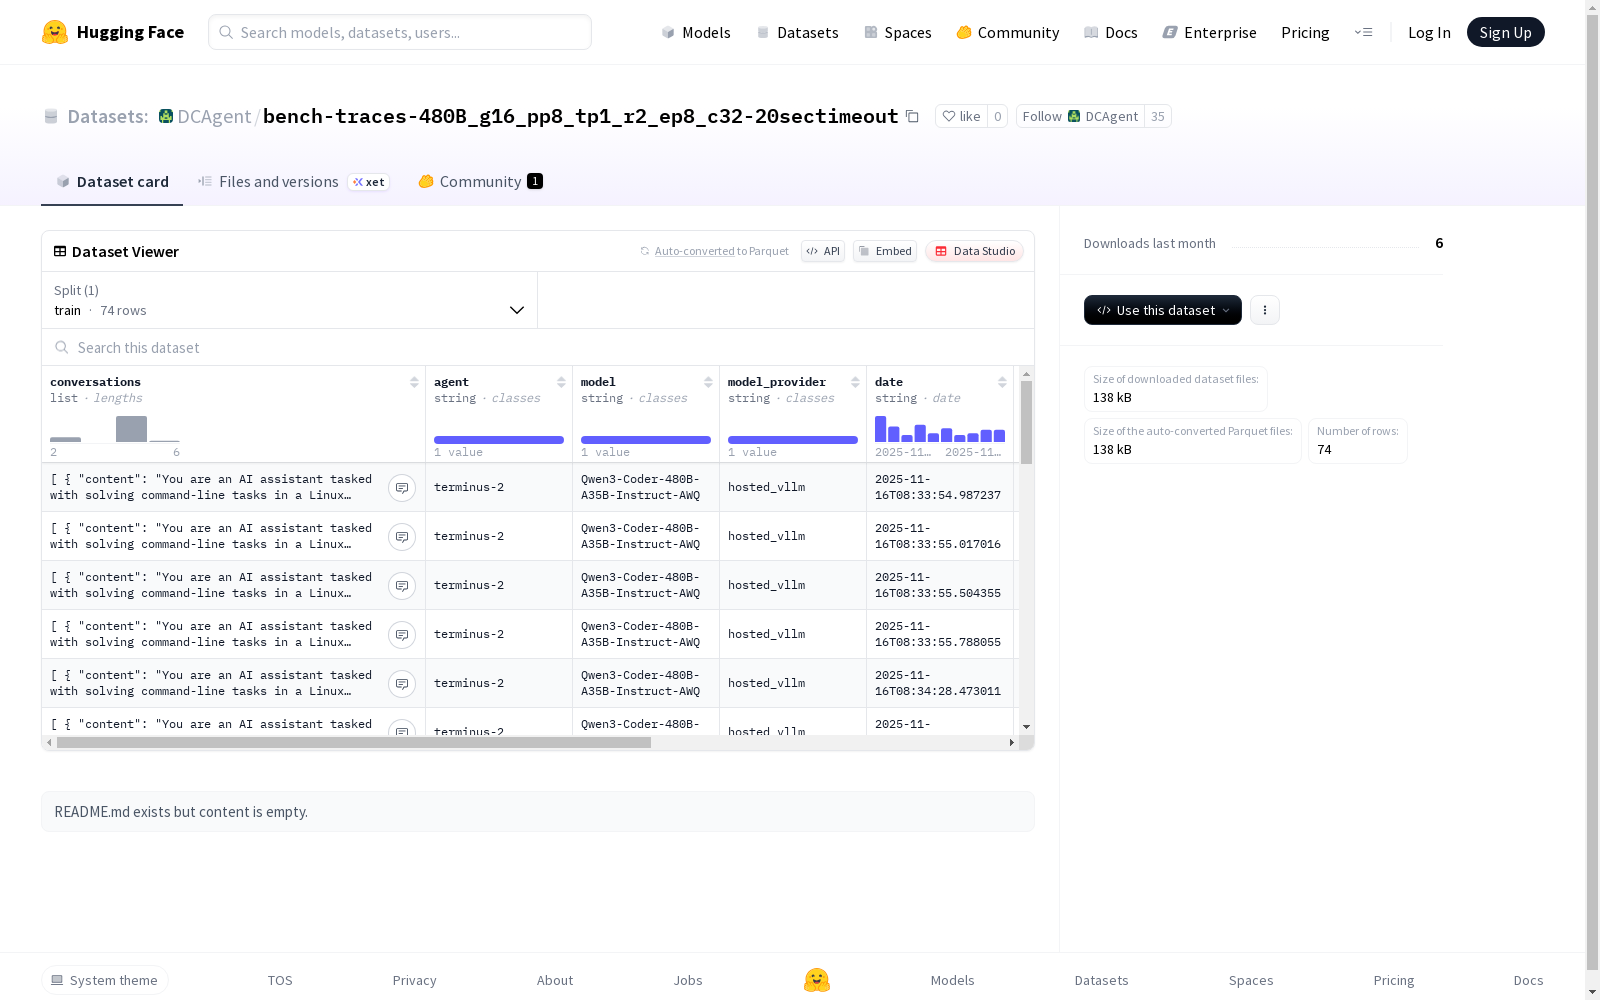
Task: Focus the main search models field
Action: click(x=400, y=32)
